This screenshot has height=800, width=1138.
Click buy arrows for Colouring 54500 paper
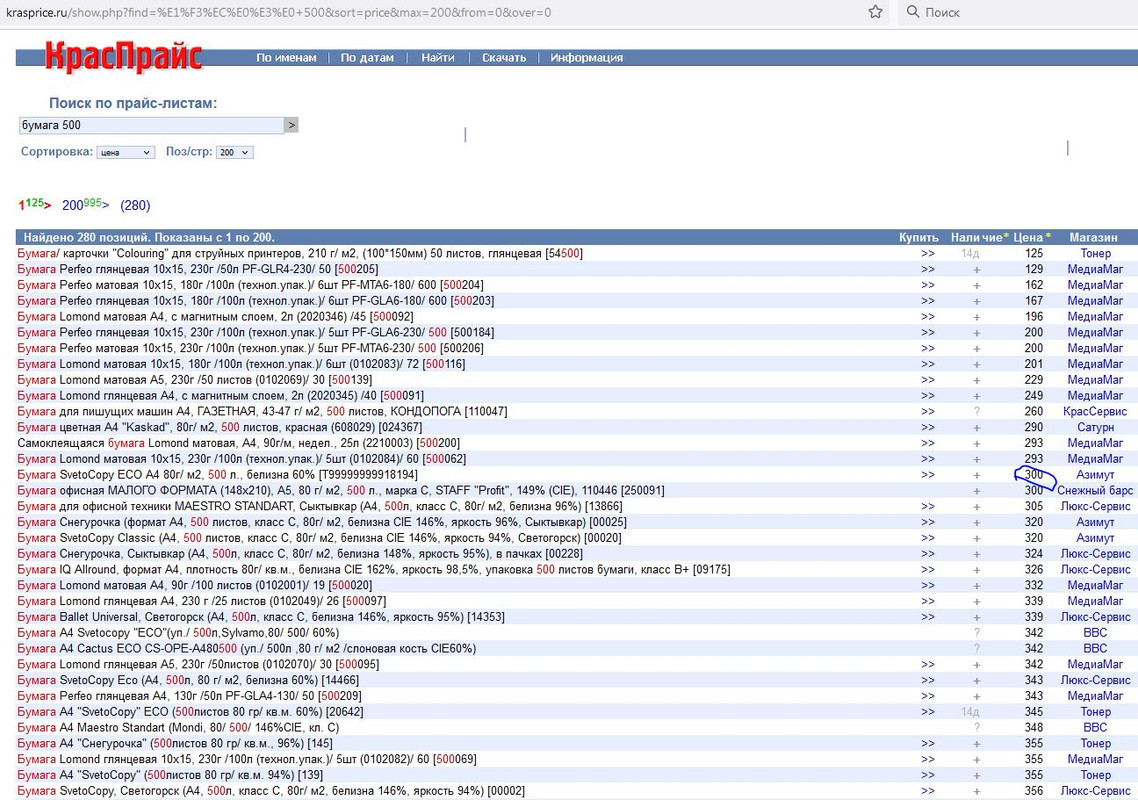[x=928, y=253]
